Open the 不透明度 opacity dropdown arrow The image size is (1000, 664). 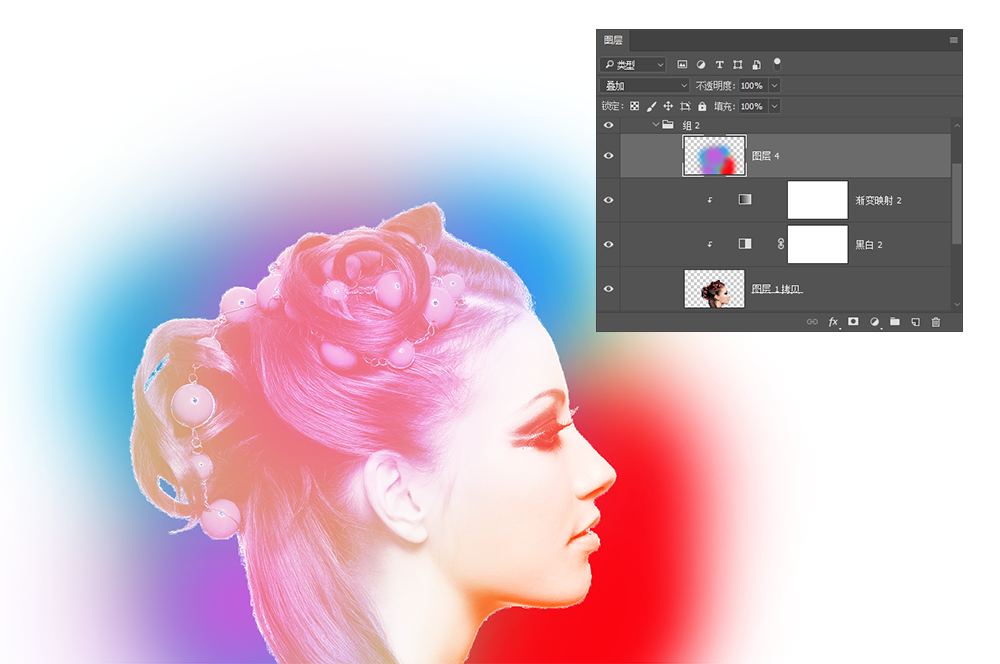774,86
